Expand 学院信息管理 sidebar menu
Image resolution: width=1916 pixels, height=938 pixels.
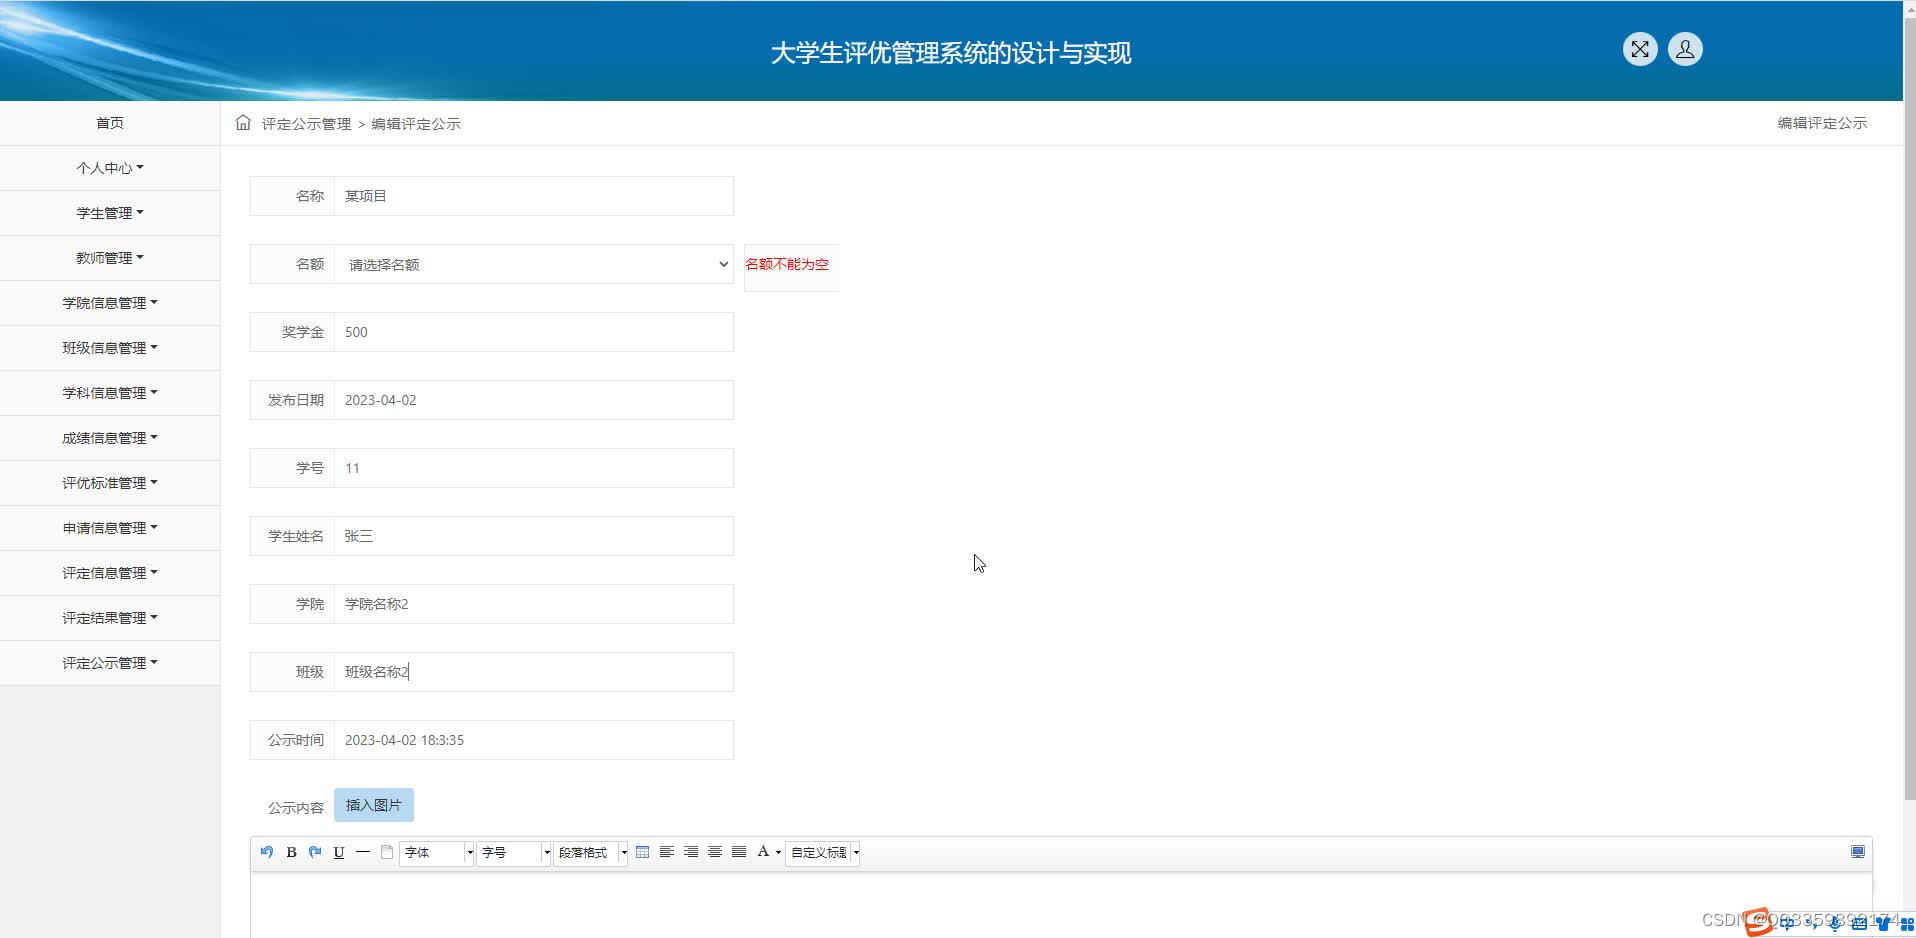pos(110,303)
